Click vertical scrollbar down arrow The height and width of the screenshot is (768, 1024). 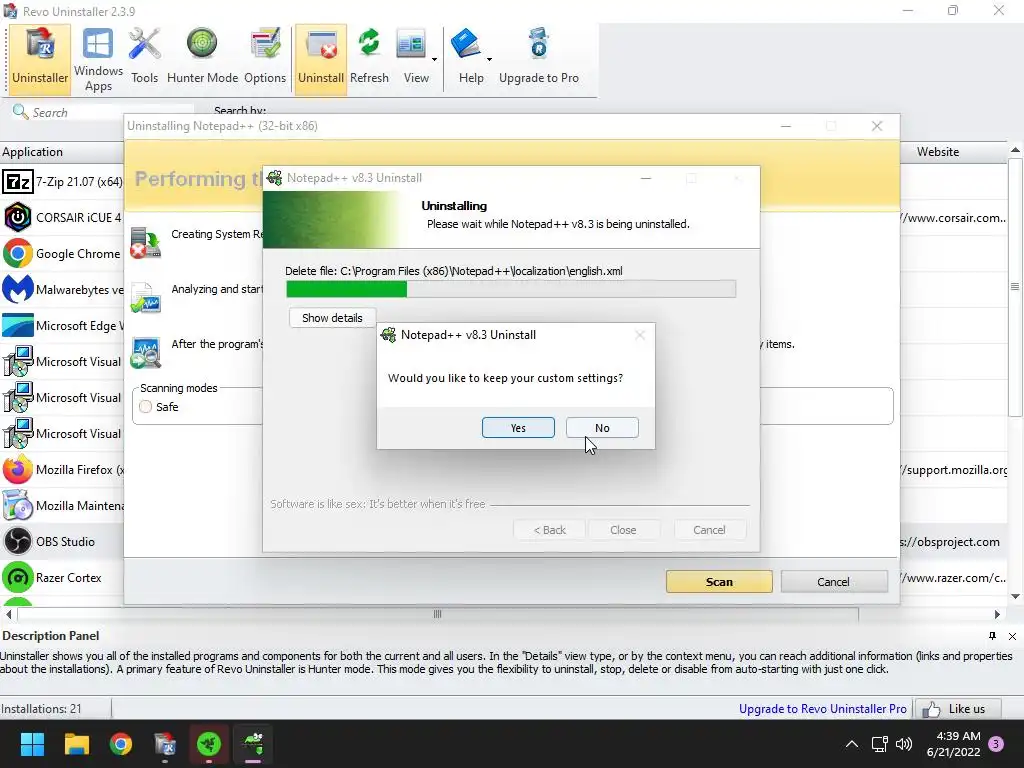coord(1016,596)
